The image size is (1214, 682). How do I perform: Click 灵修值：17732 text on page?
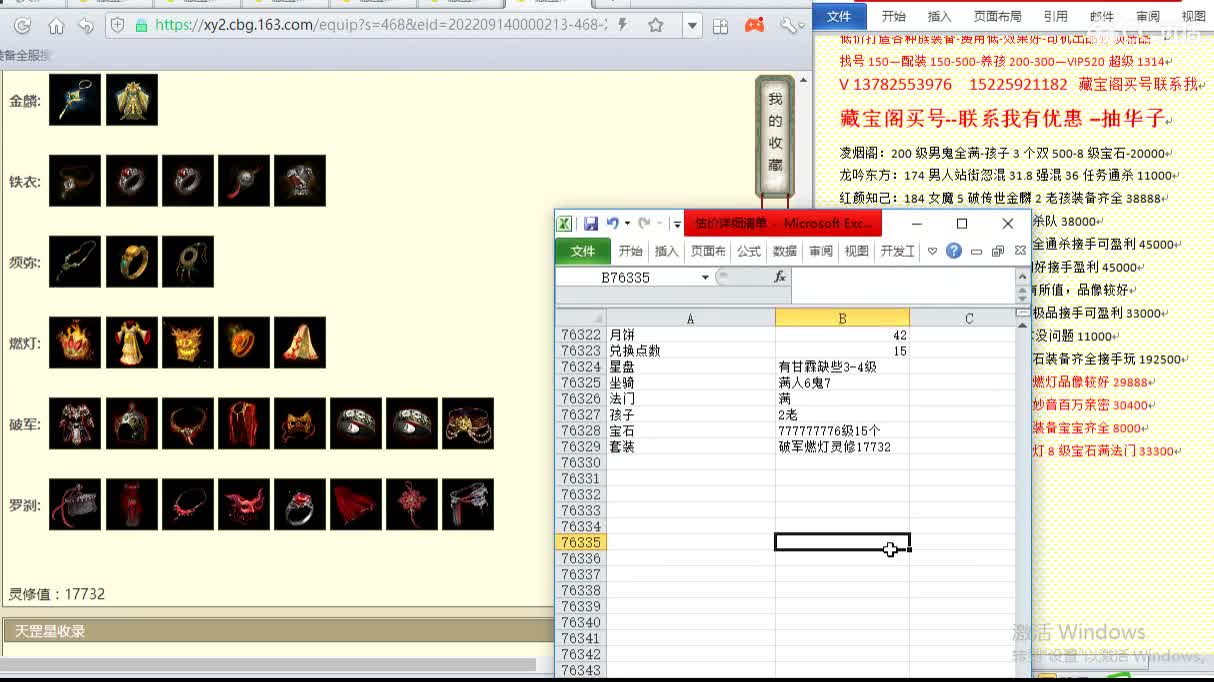pos(57,594)
